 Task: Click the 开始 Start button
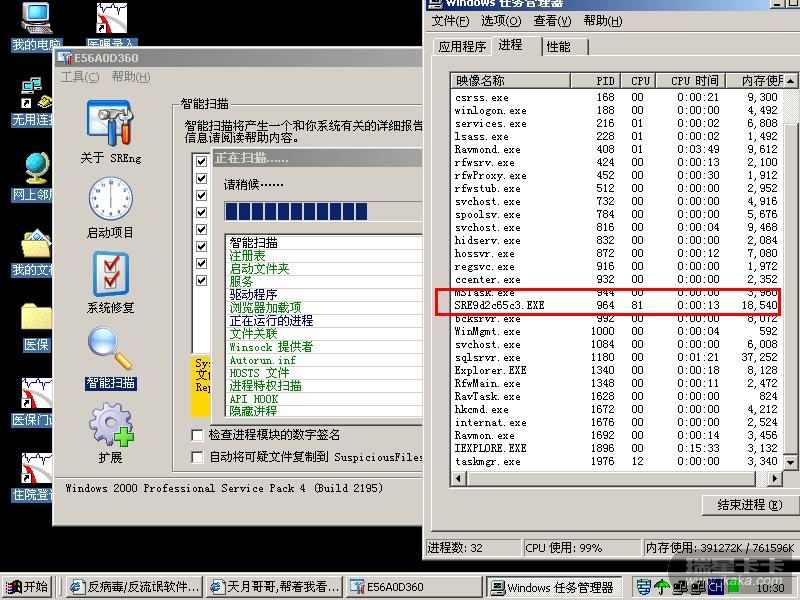click(29, 587)
